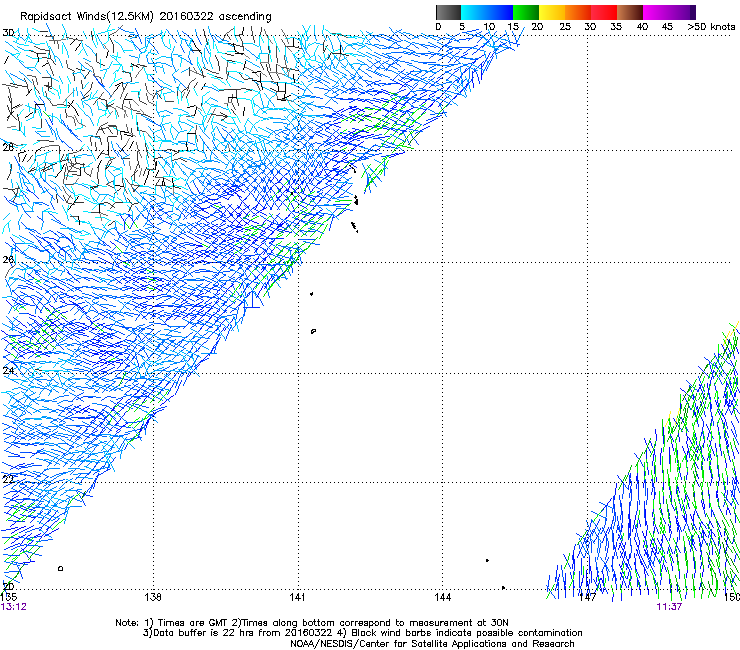Image resolution: width=740 pixels, height=650 pixels.
Task: Click the longitude label 138
Action: click(153, 597)
